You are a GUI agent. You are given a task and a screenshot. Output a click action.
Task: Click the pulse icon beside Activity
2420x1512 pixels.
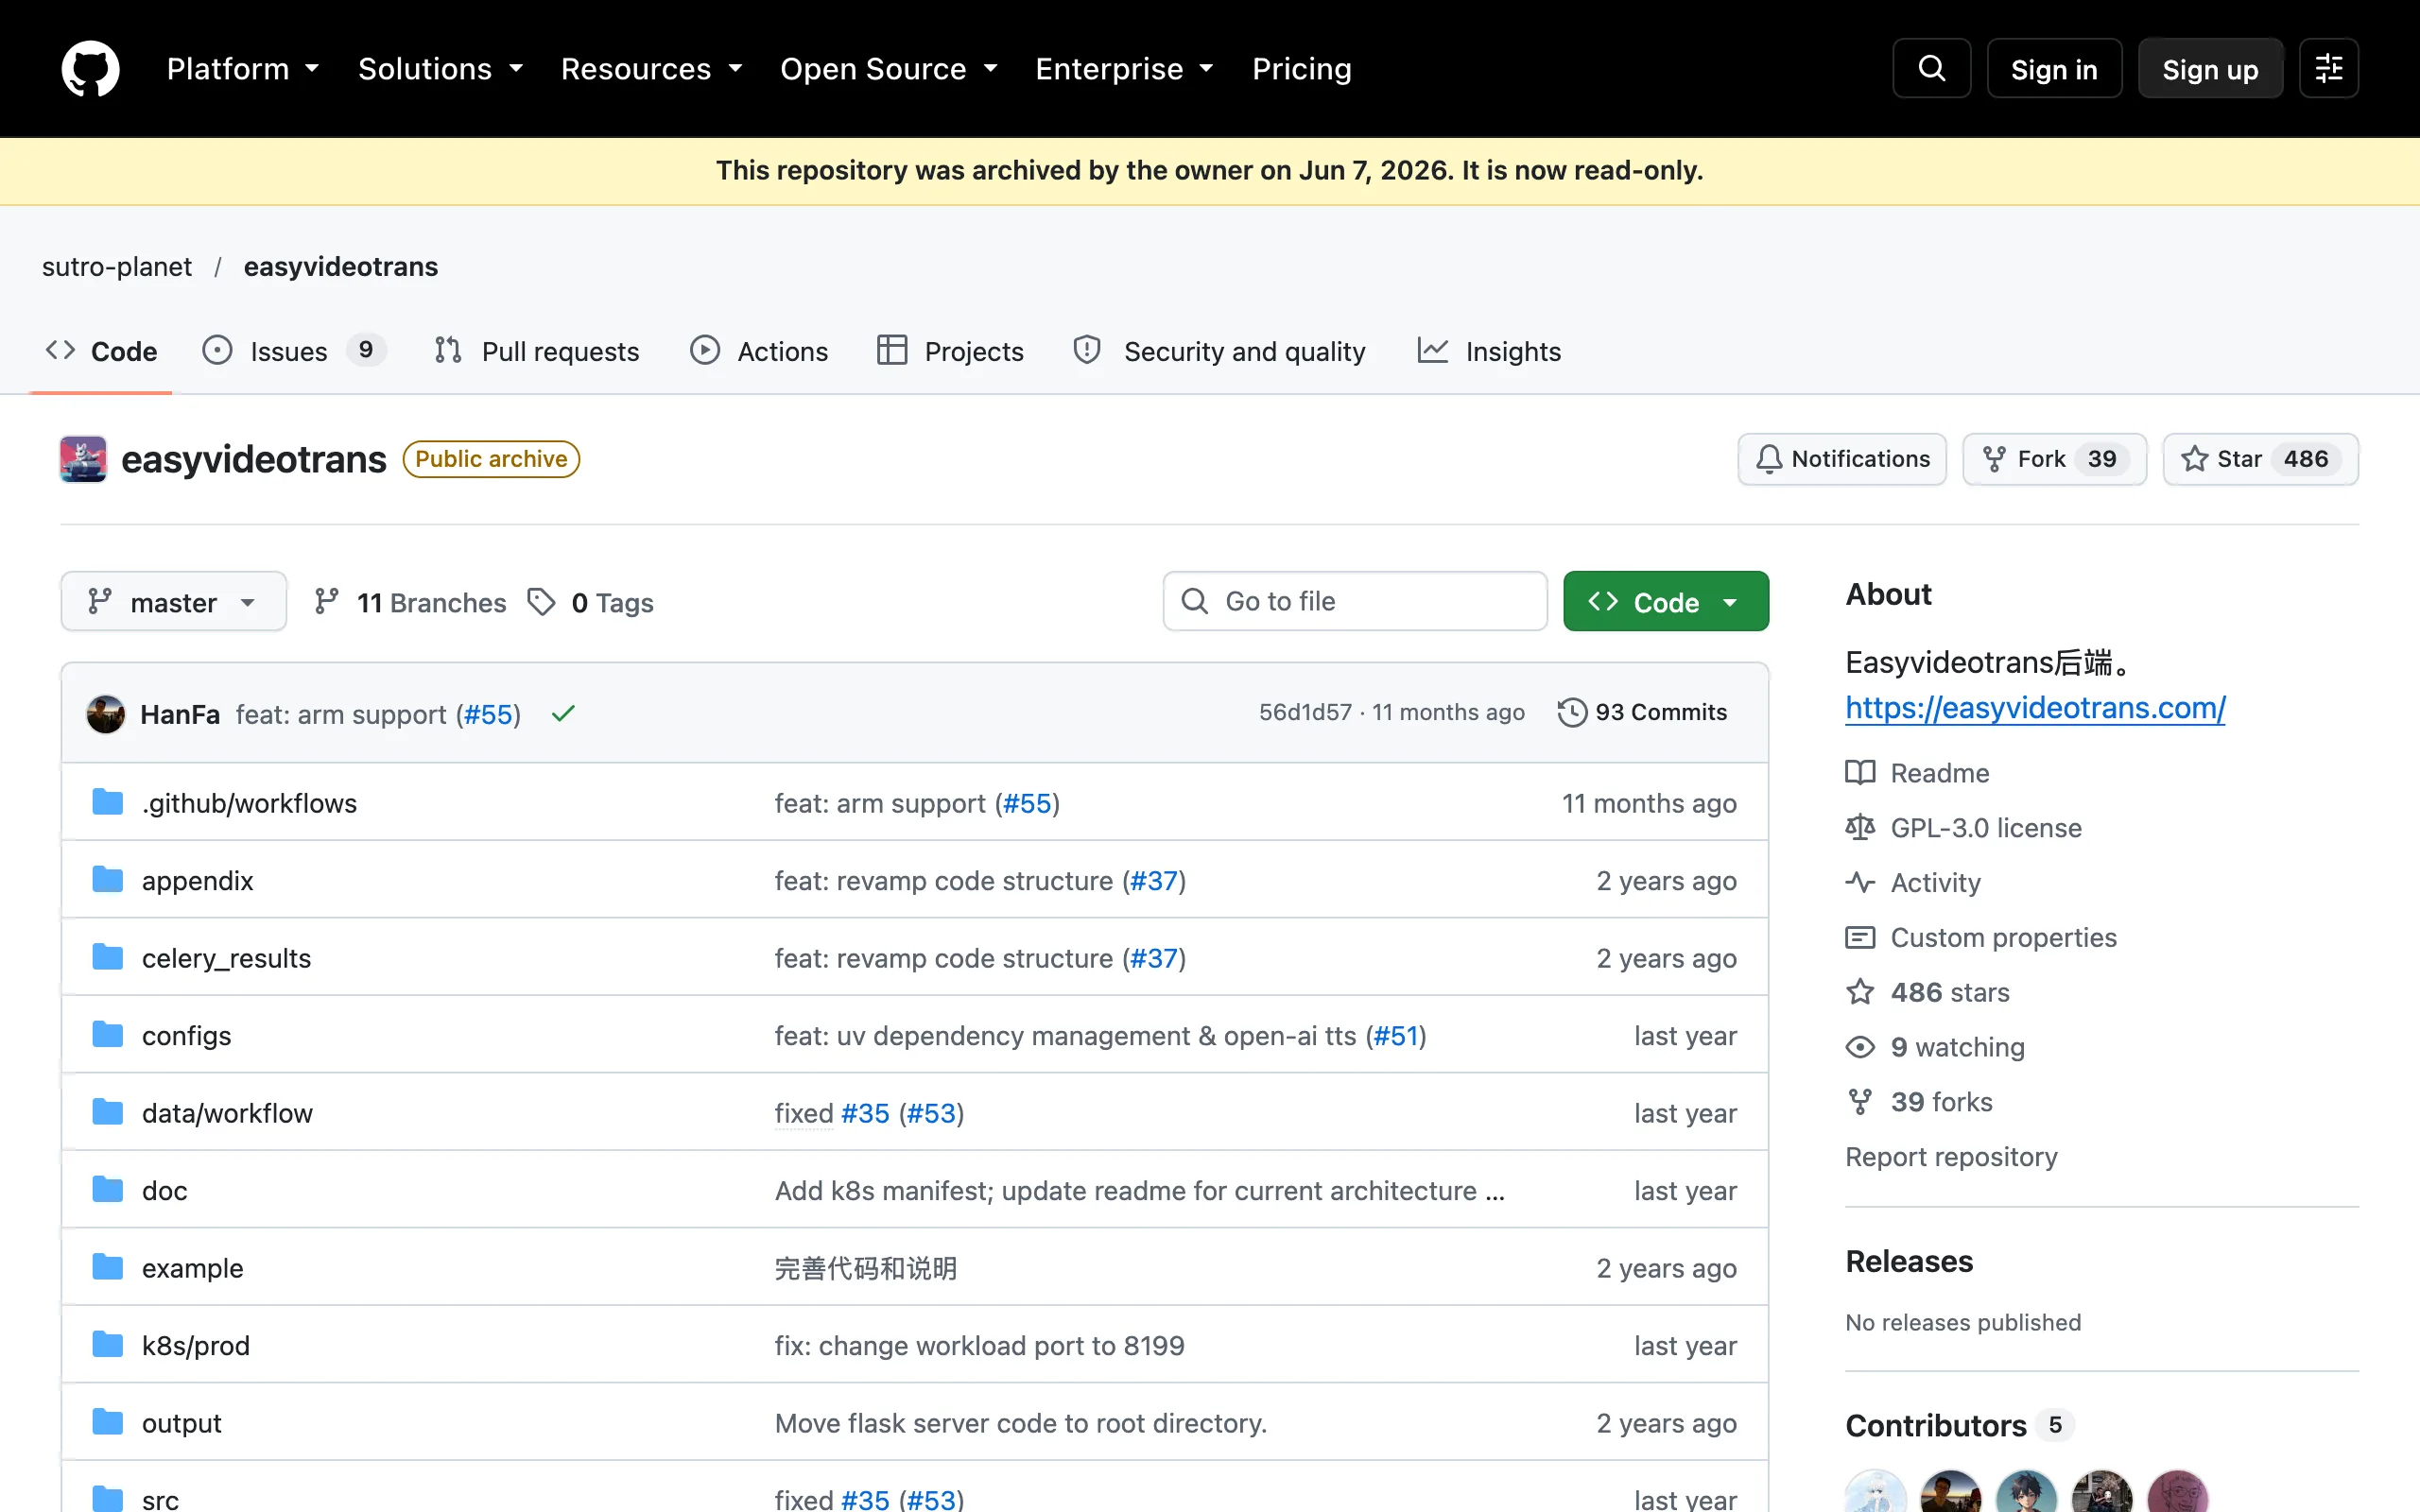pos(1860,882)
